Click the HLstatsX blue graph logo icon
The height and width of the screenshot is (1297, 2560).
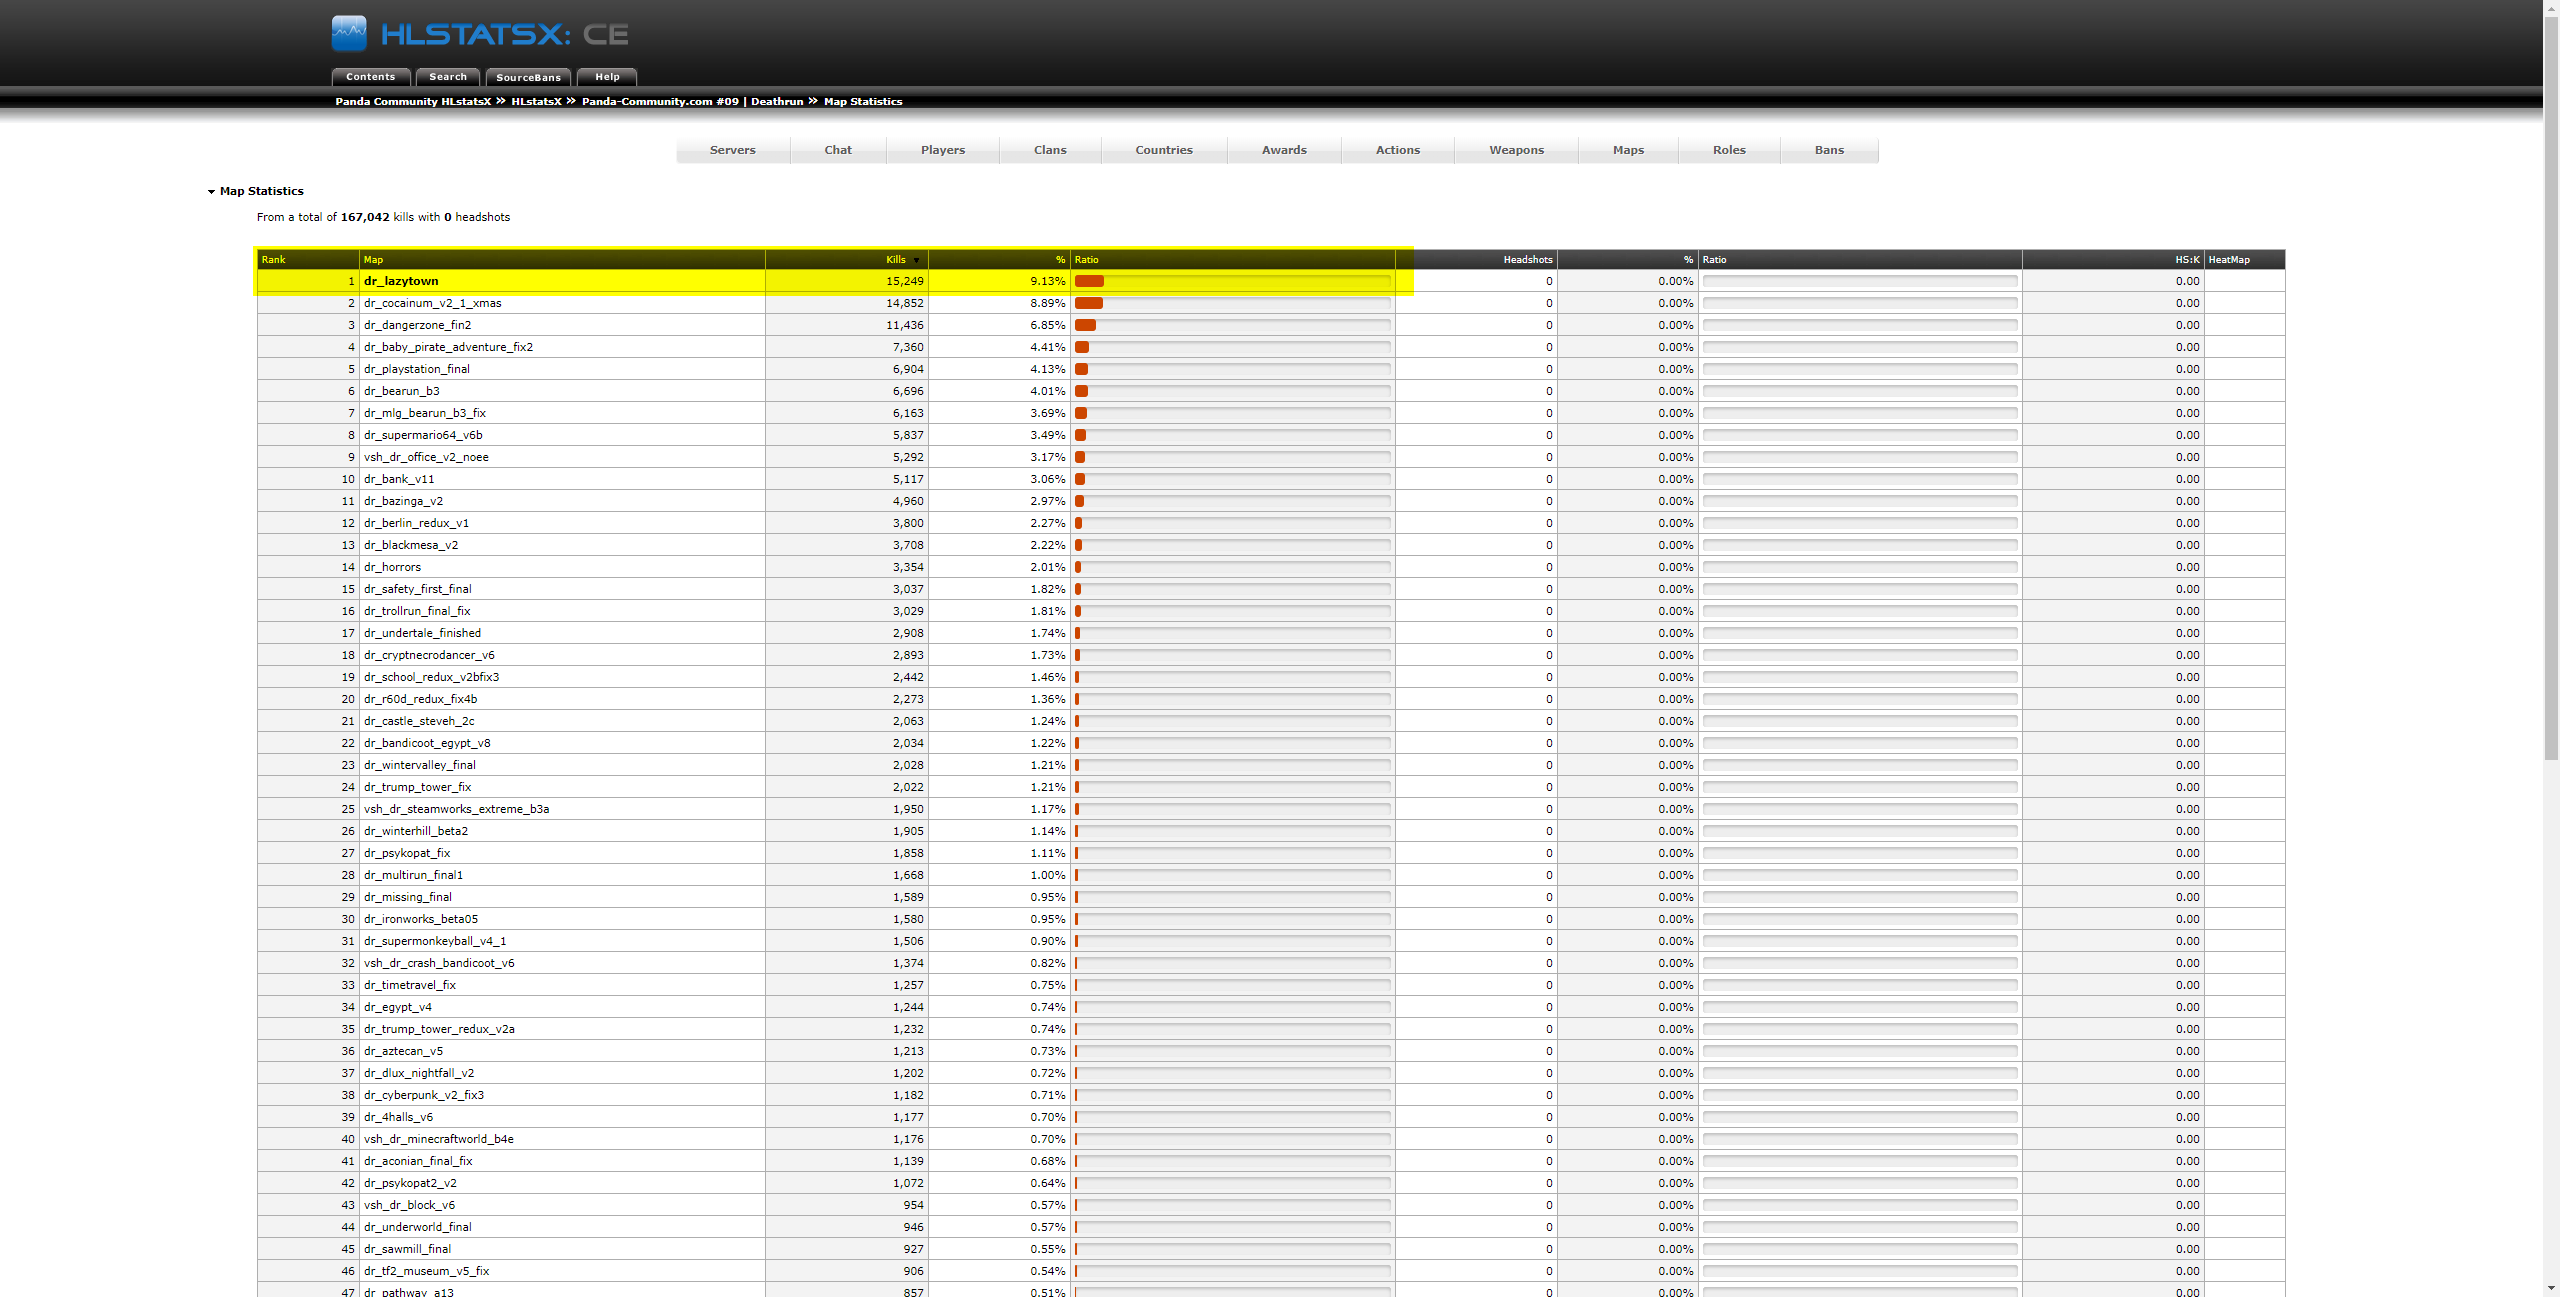tap(349, 34)
